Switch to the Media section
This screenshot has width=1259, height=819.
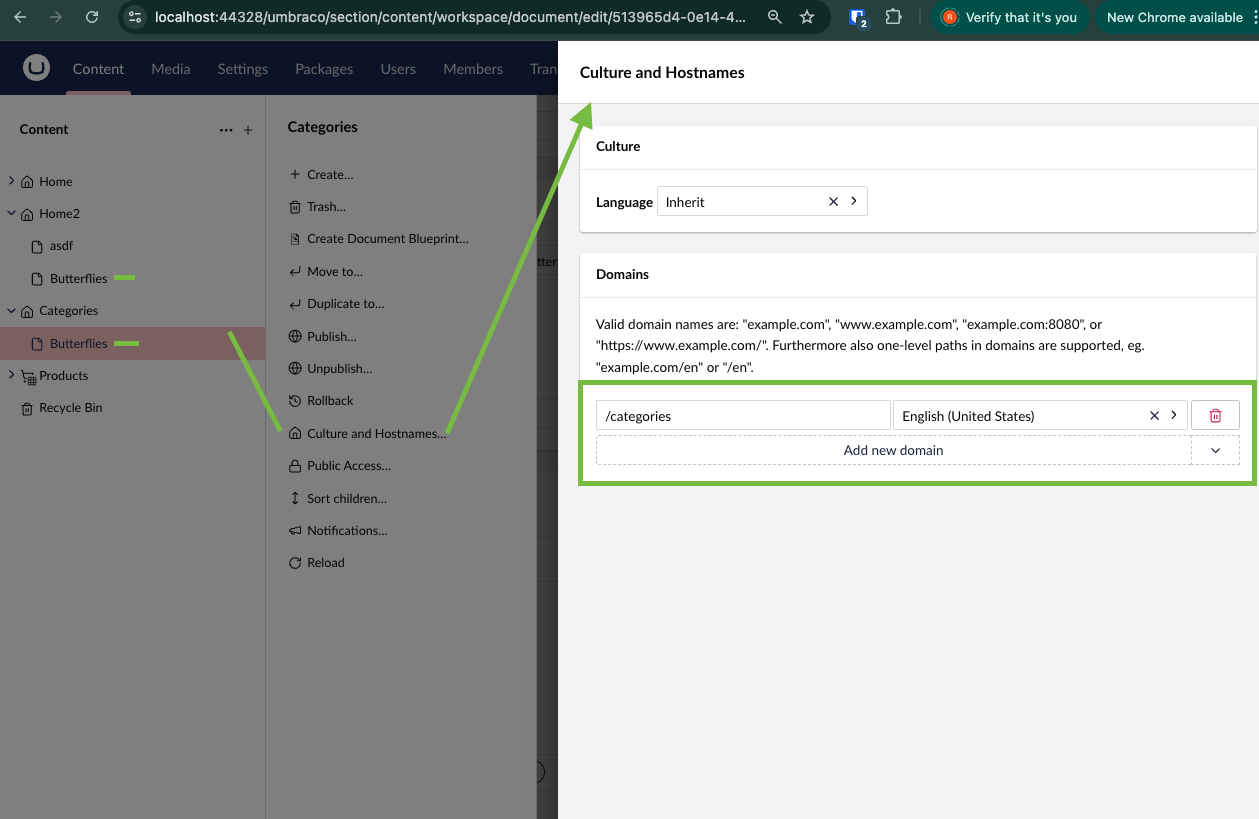tap(171, 69)
